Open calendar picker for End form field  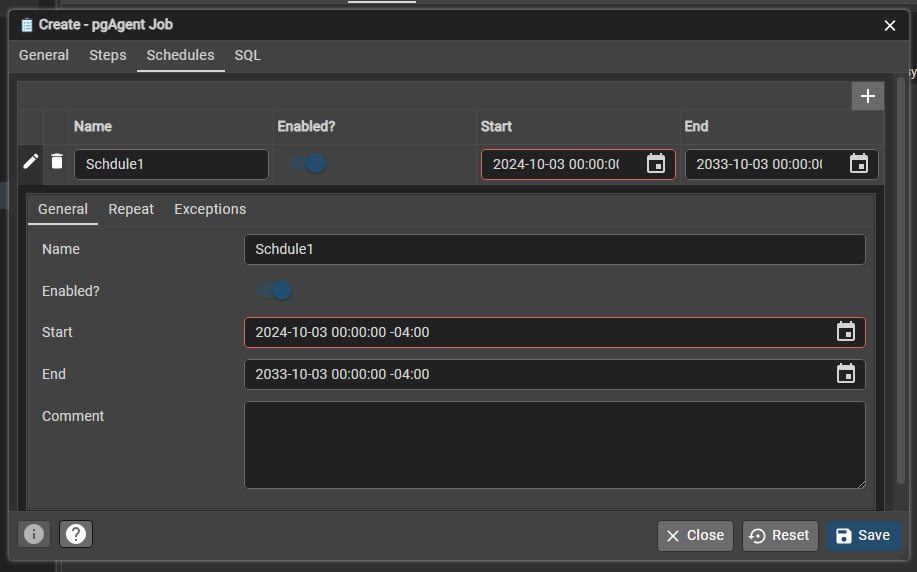846,374
